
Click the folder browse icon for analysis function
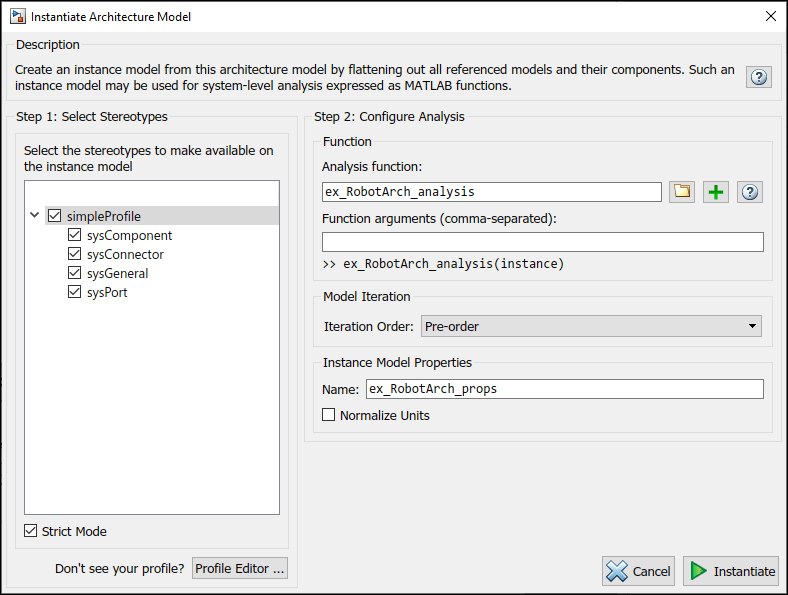(683, 192)
